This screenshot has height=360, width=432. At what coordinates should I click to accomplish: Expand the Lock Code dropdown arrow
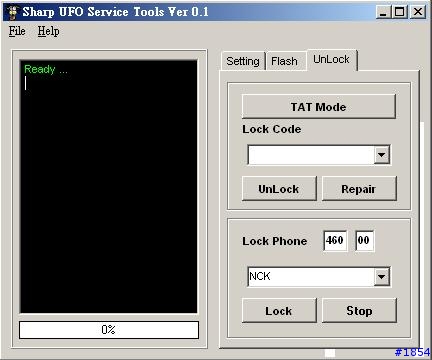382,155
